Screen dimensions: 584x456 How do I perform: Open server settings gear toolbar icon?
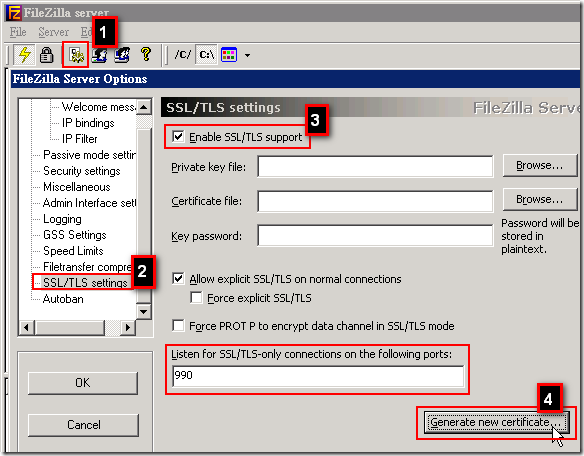pos(76,56)
